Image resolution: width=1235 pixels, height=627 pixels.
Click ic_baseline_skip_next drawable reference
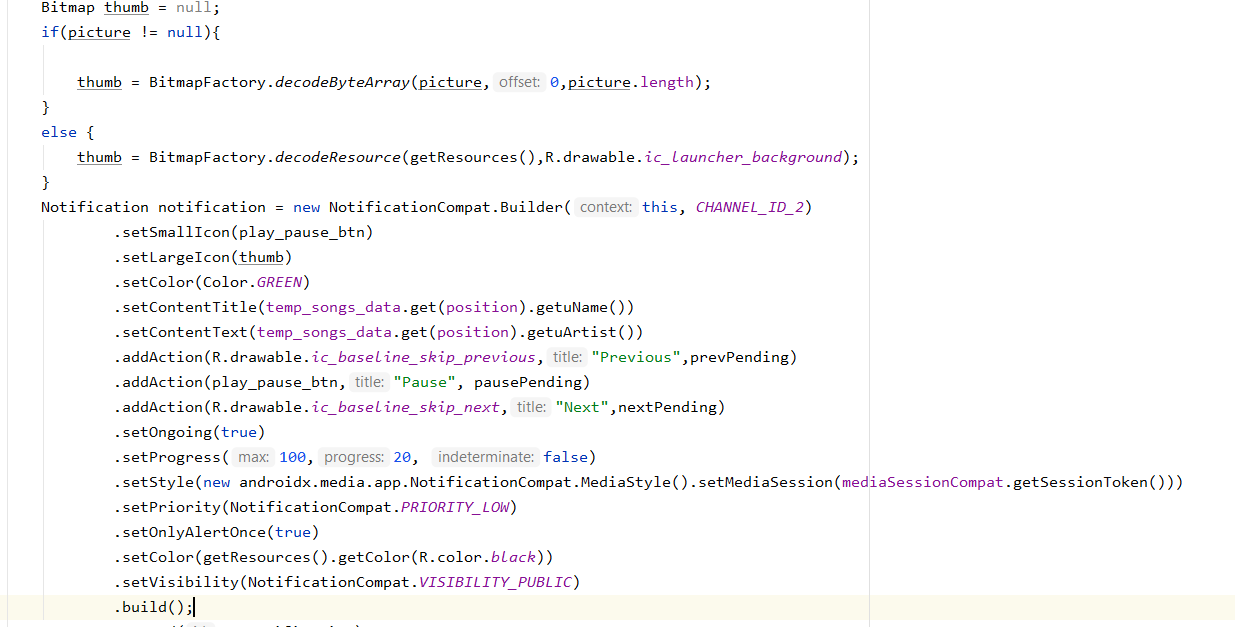(406, 407)
